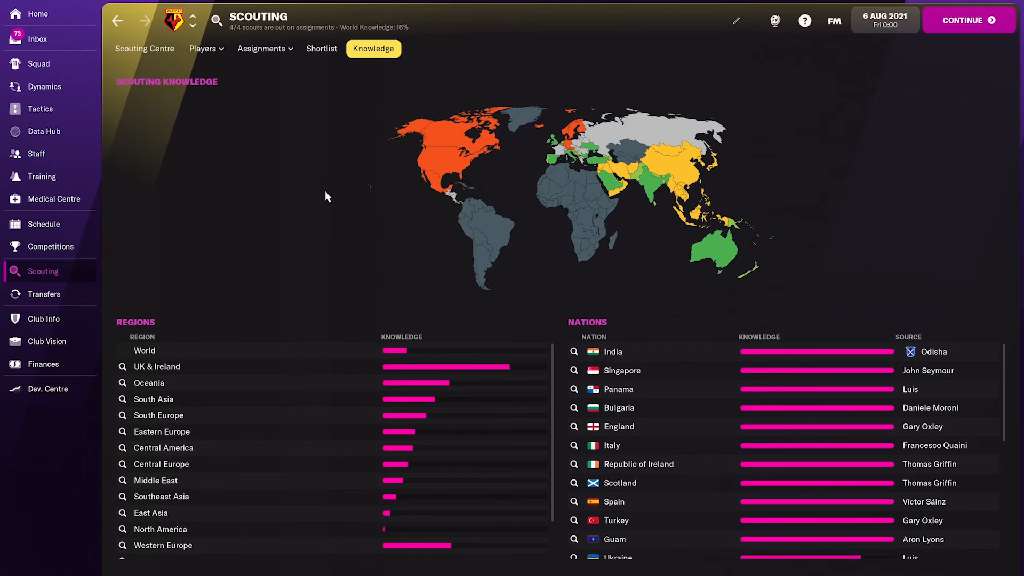
Task: Click the pencil edit icon in header
Action: (x=736, y=21)
